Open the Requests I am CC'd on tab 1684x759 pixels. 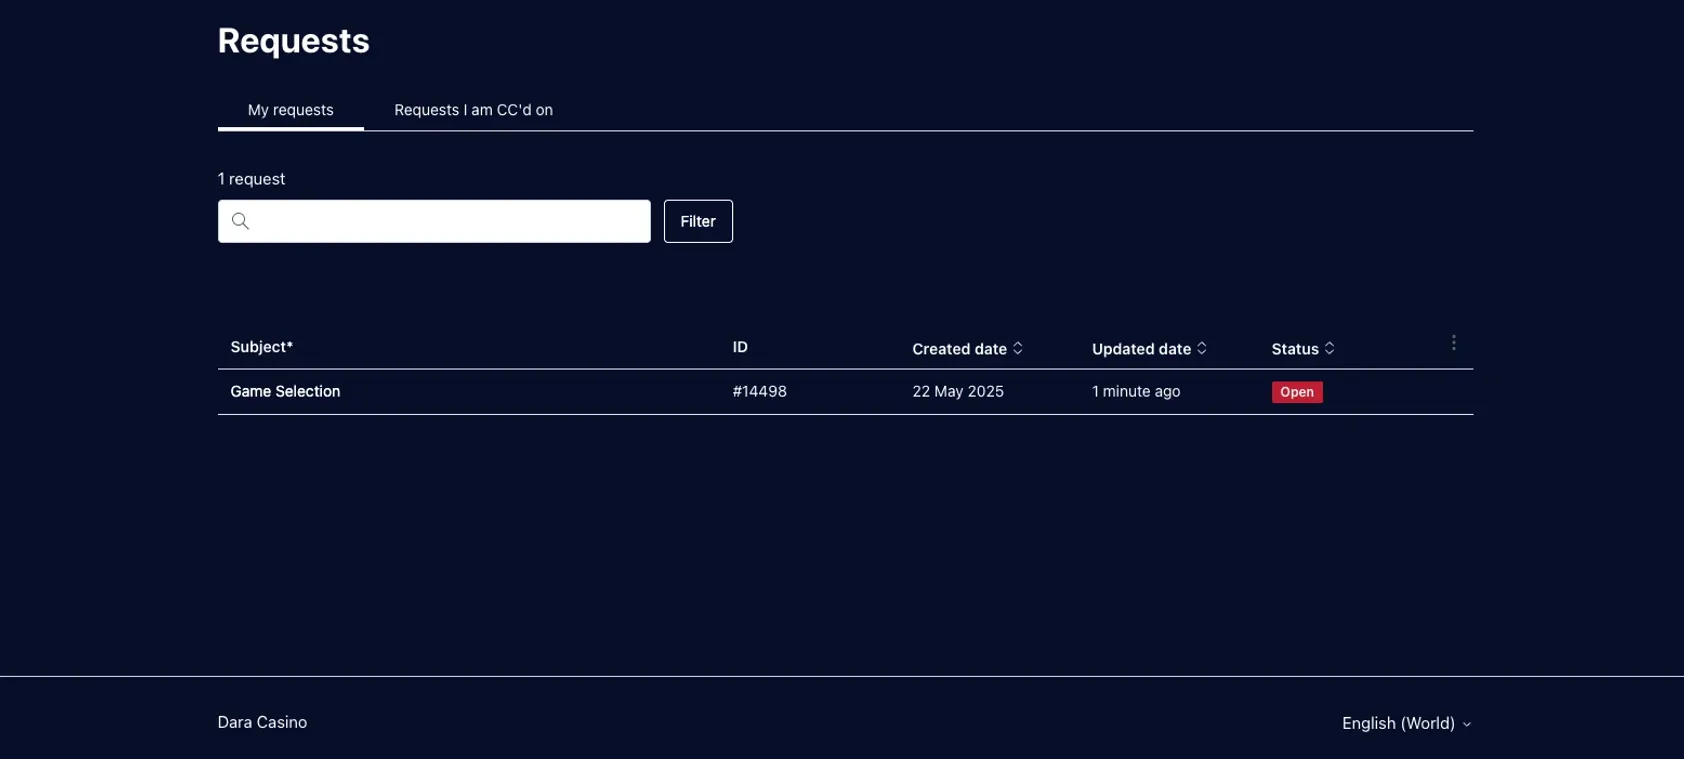pyautogui.click(x=473, y=110)
